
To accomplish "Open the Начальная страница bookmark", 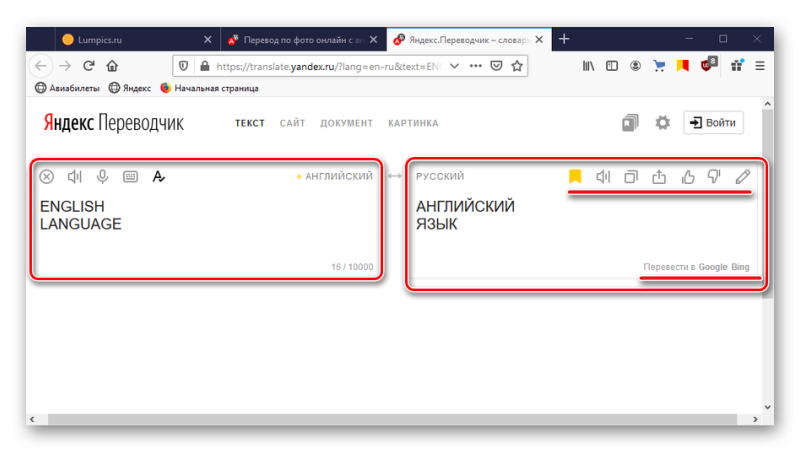I will (209, 88).
